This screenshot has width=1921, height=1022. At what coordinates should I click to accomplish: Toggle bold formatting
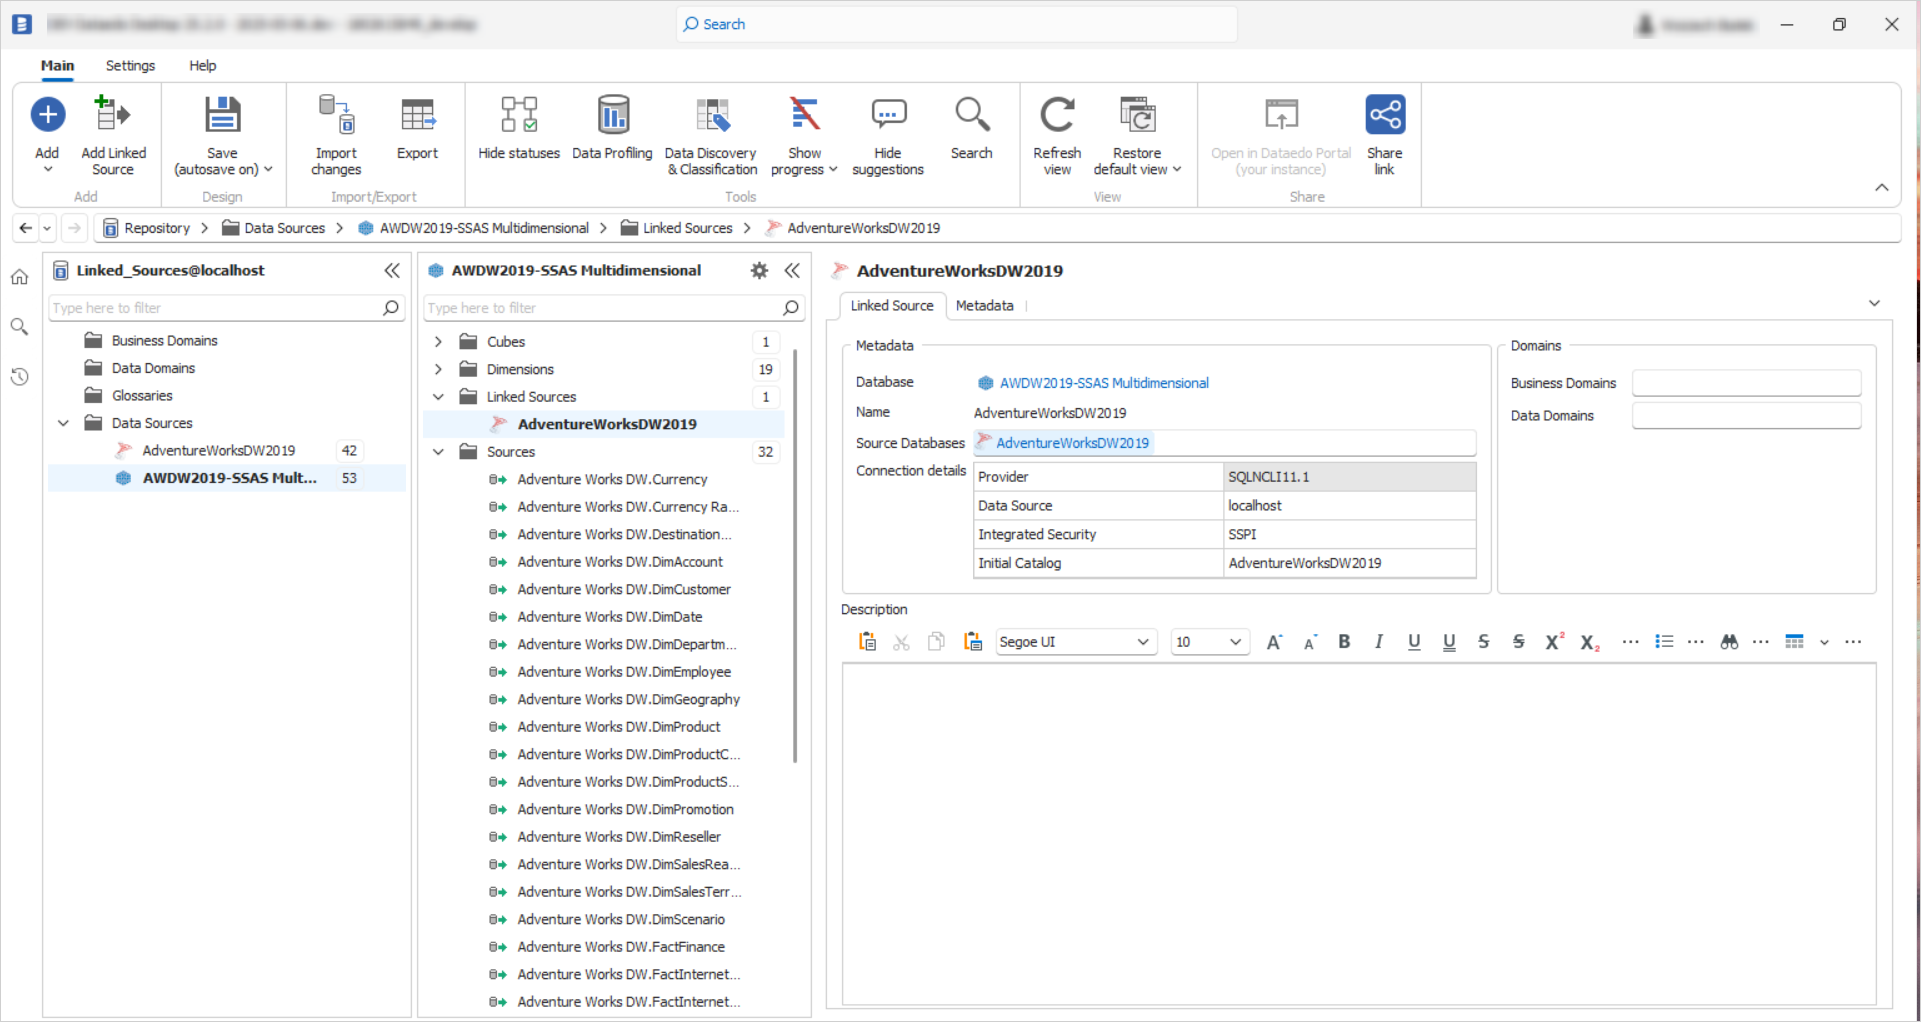point(1344,642)
